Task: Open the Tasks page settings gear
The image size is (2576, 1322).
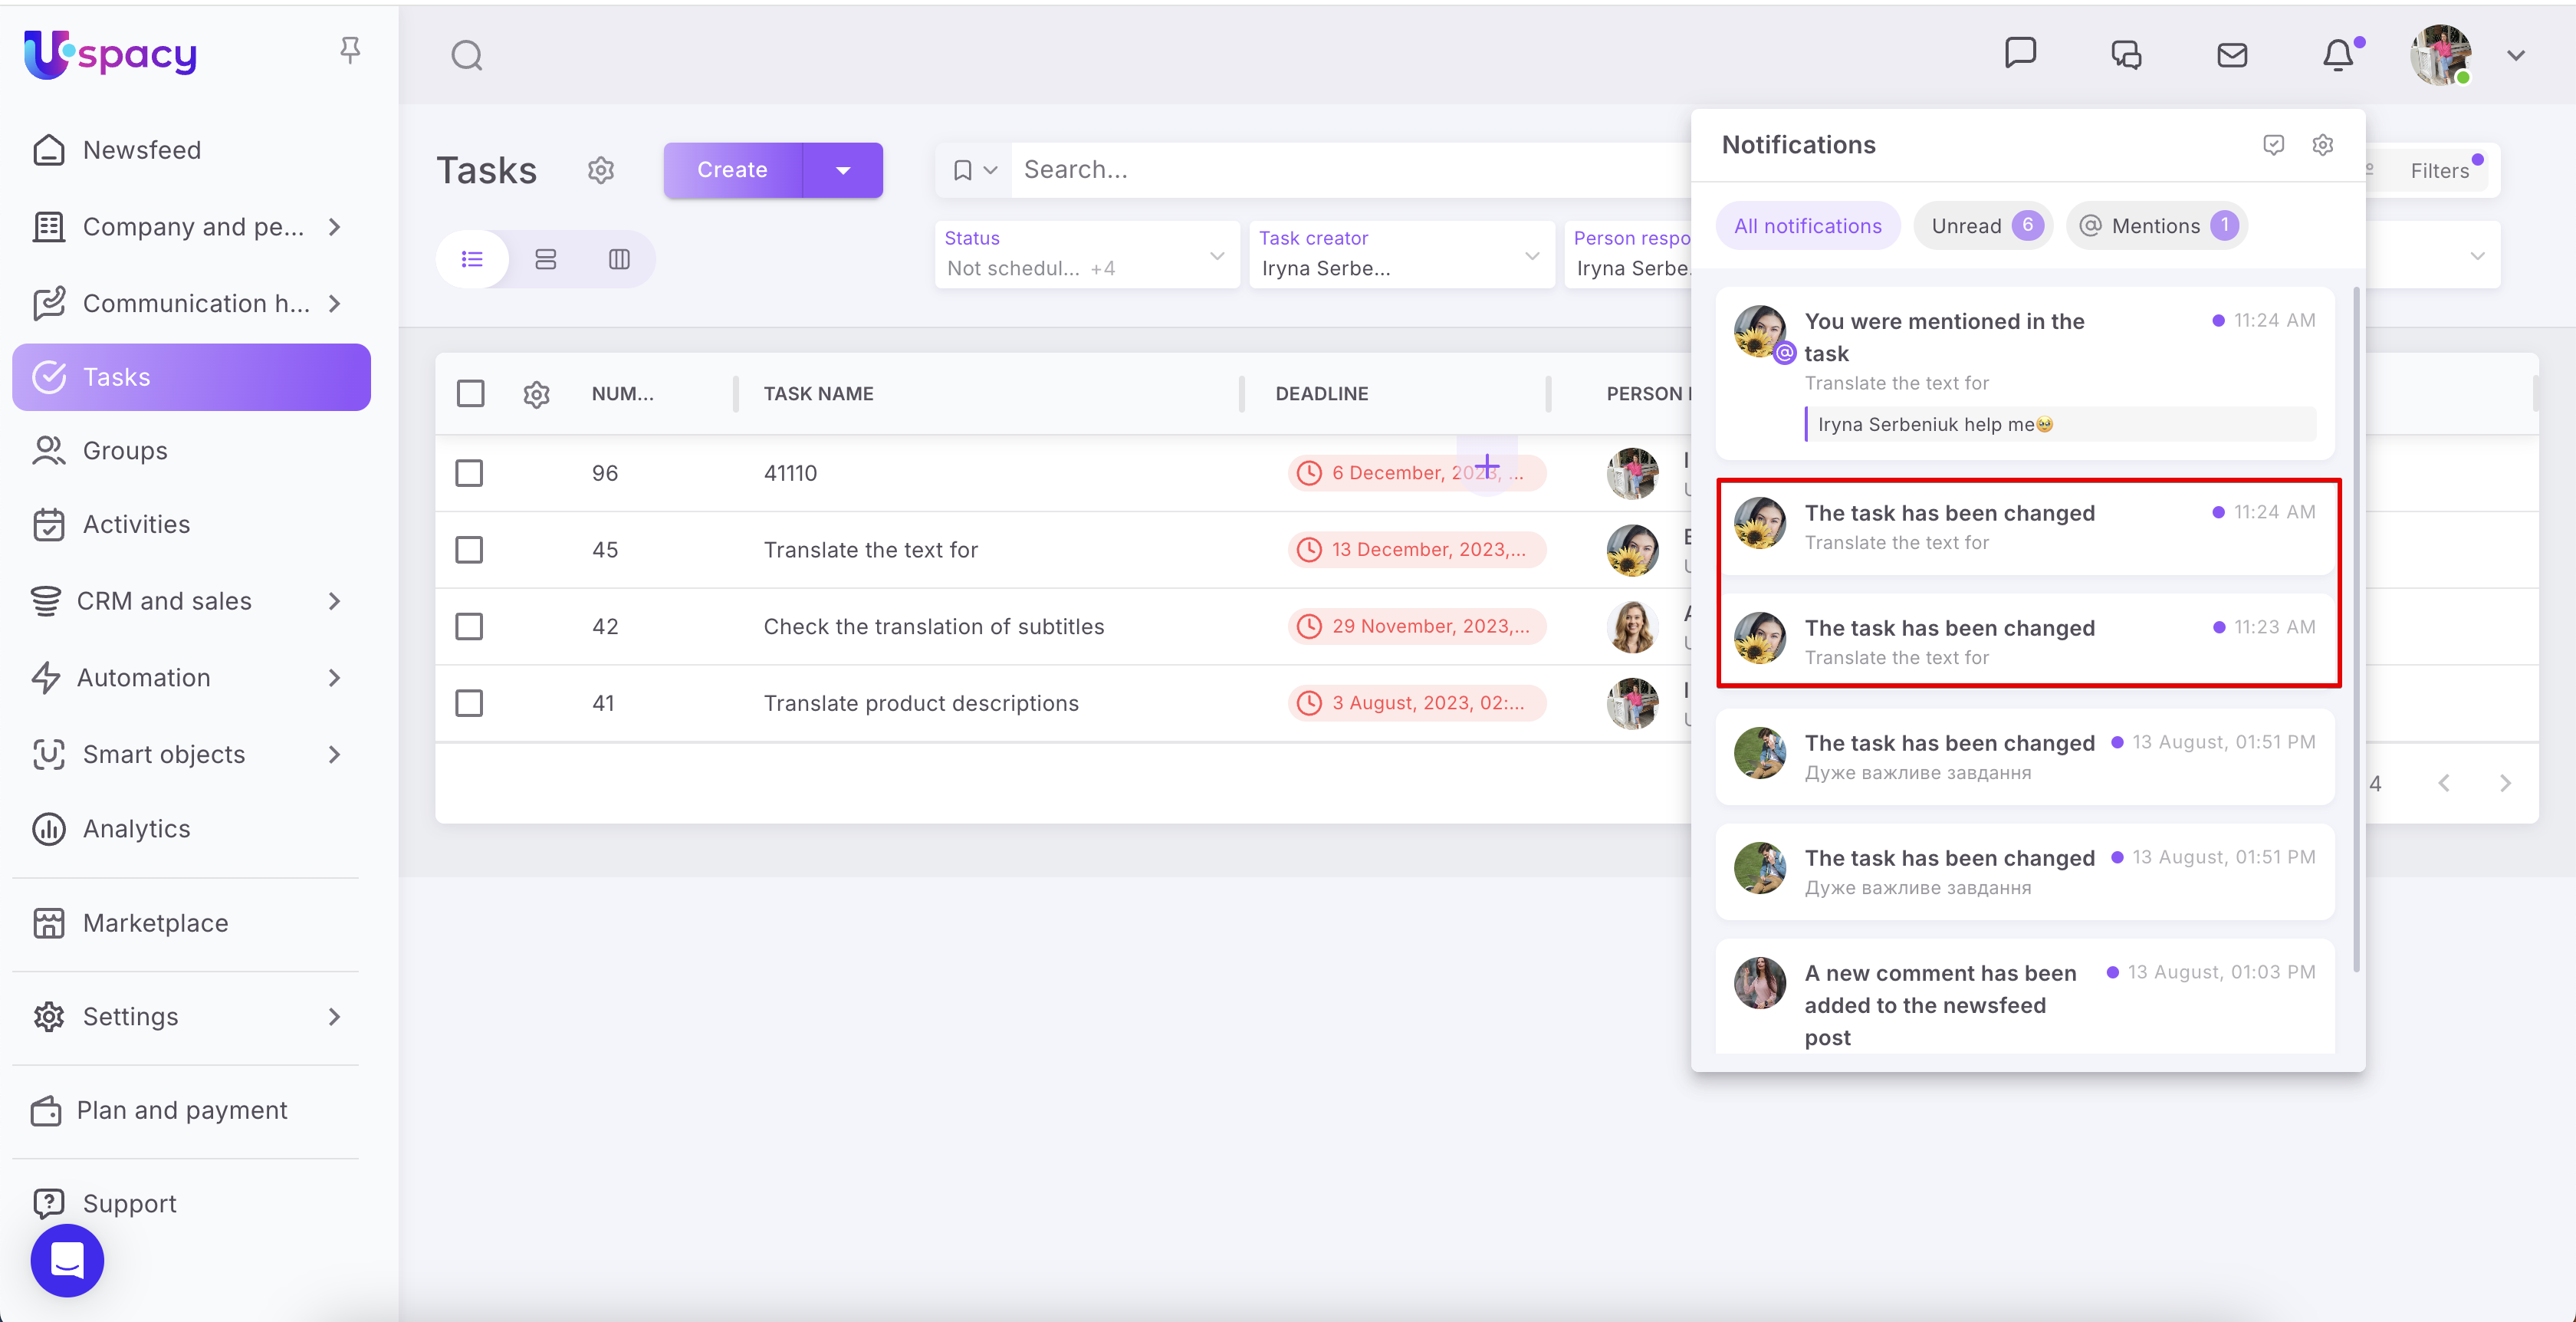Action: point(600,171)
